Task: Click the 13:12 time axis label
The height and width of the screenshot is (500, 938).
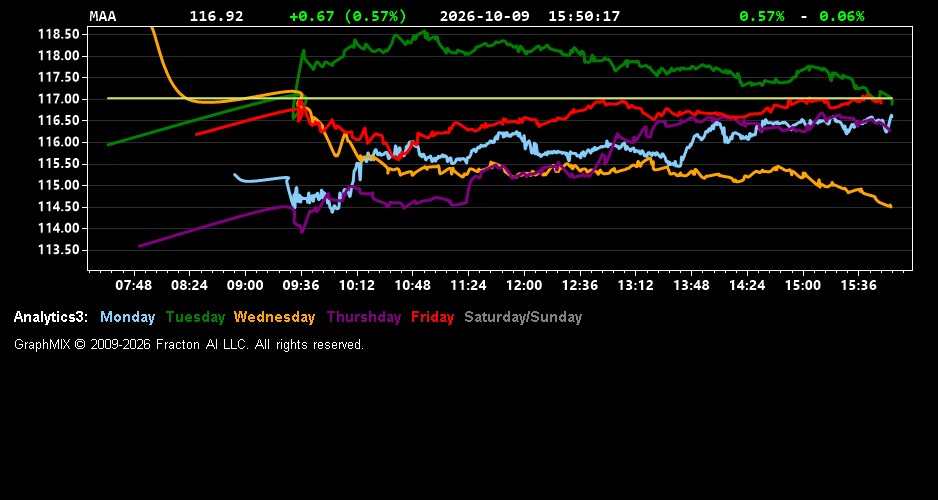Action: (635, 285)
